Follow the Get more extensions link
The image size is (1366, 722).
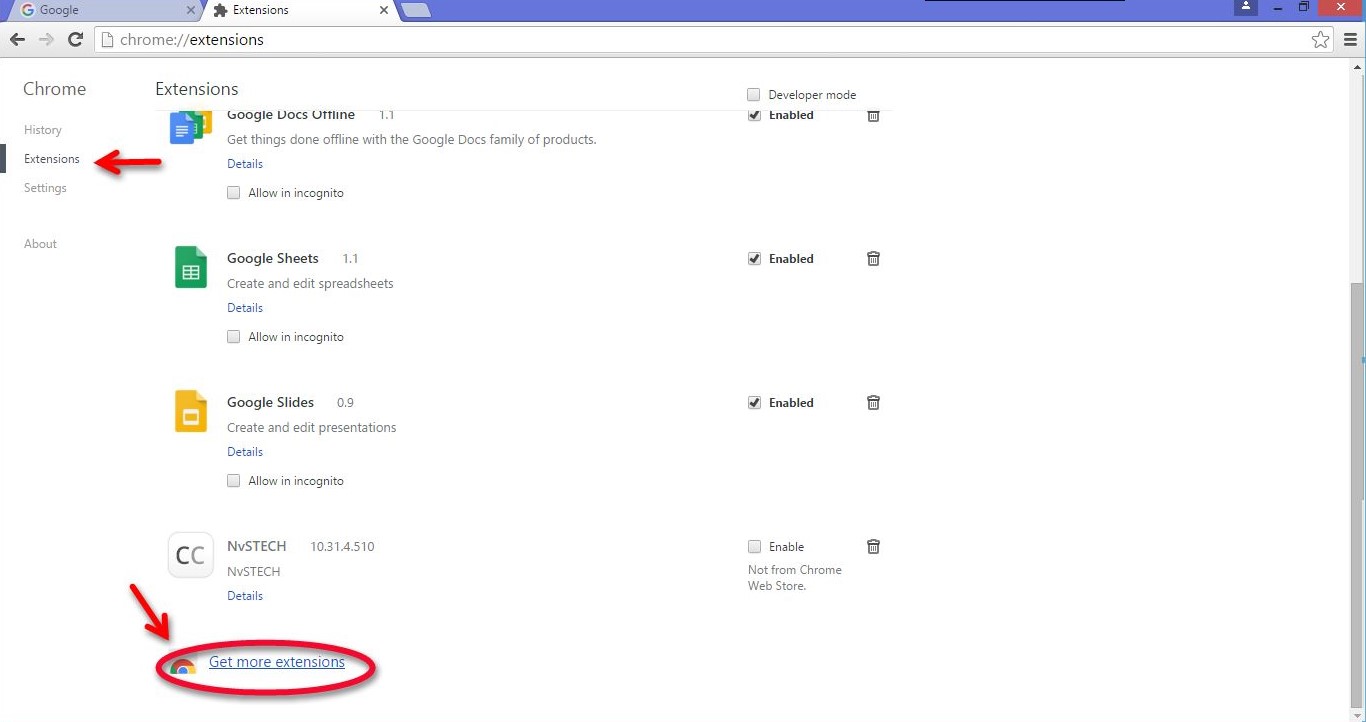(x=277, y=662)
